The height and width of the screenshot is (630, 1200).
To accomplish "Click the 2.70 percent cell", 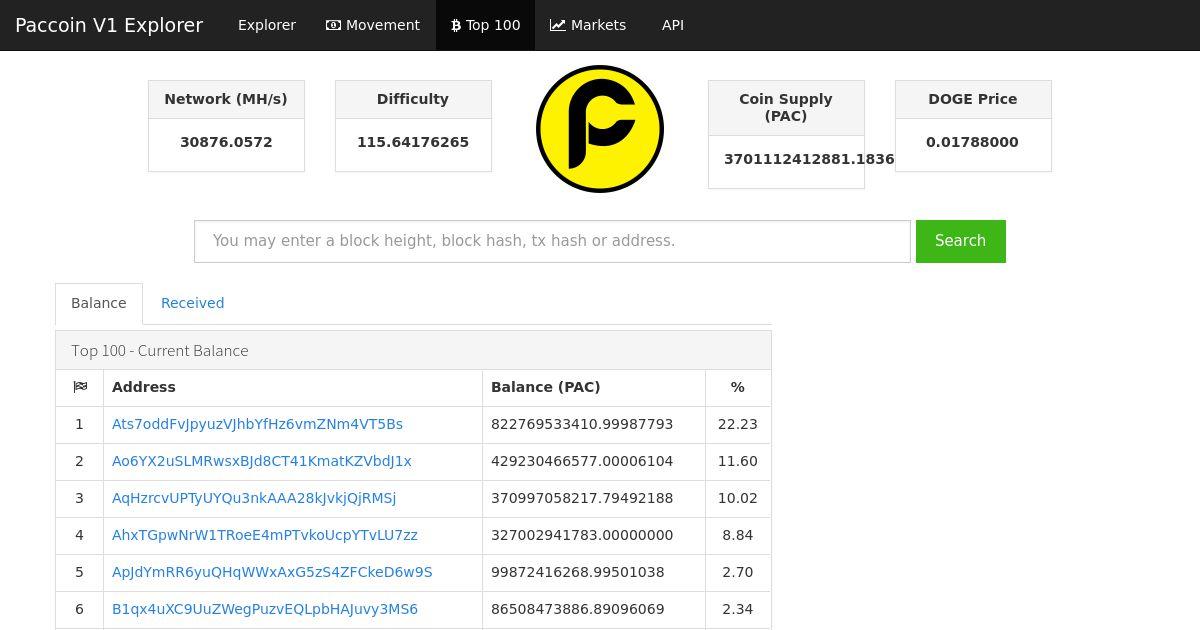I will tap(738, 572).
